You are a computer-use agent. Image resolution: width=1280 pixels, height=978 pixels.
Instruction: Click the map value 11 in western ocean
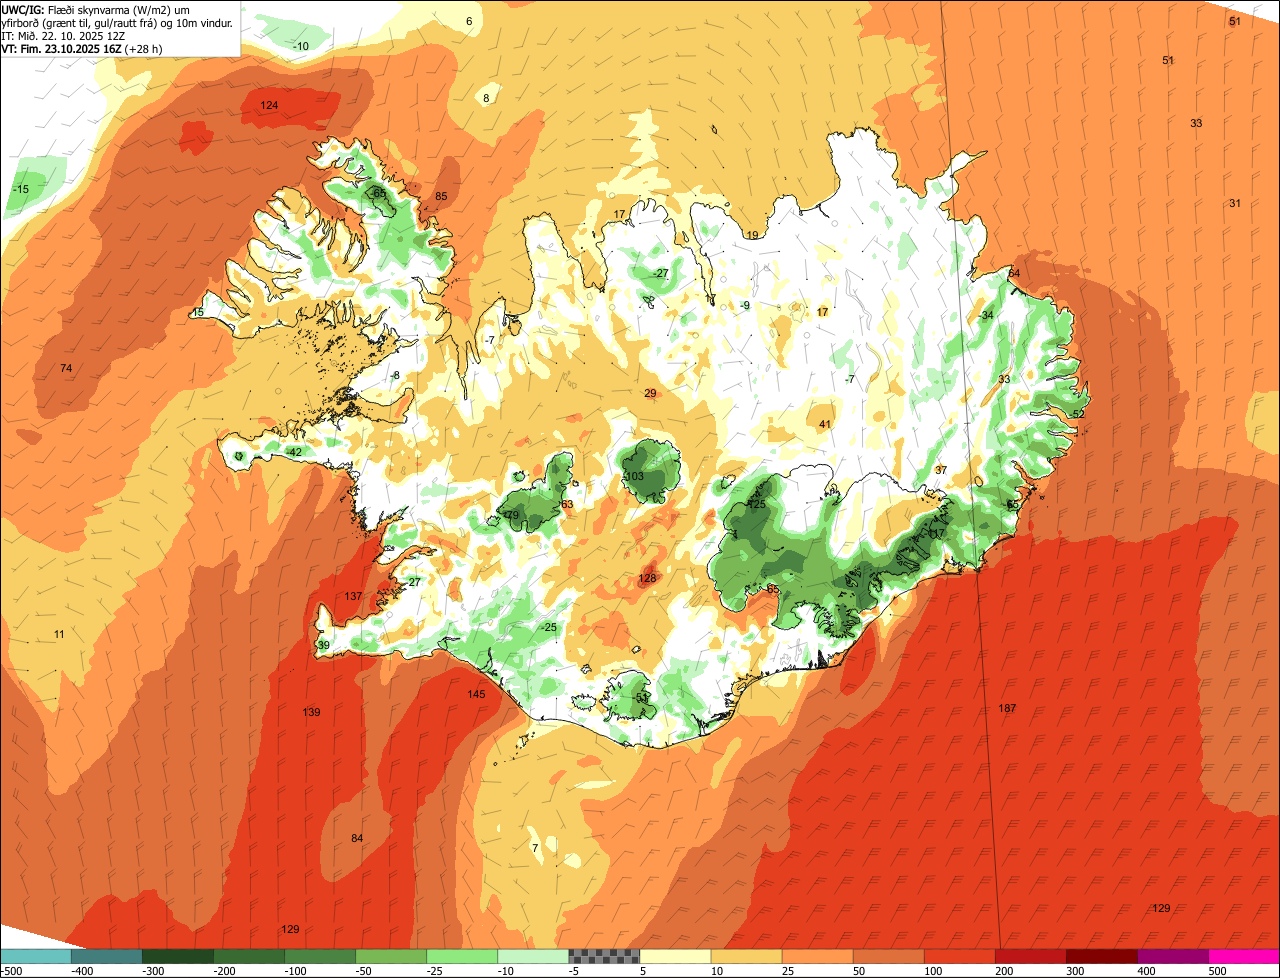pos(59,634)
